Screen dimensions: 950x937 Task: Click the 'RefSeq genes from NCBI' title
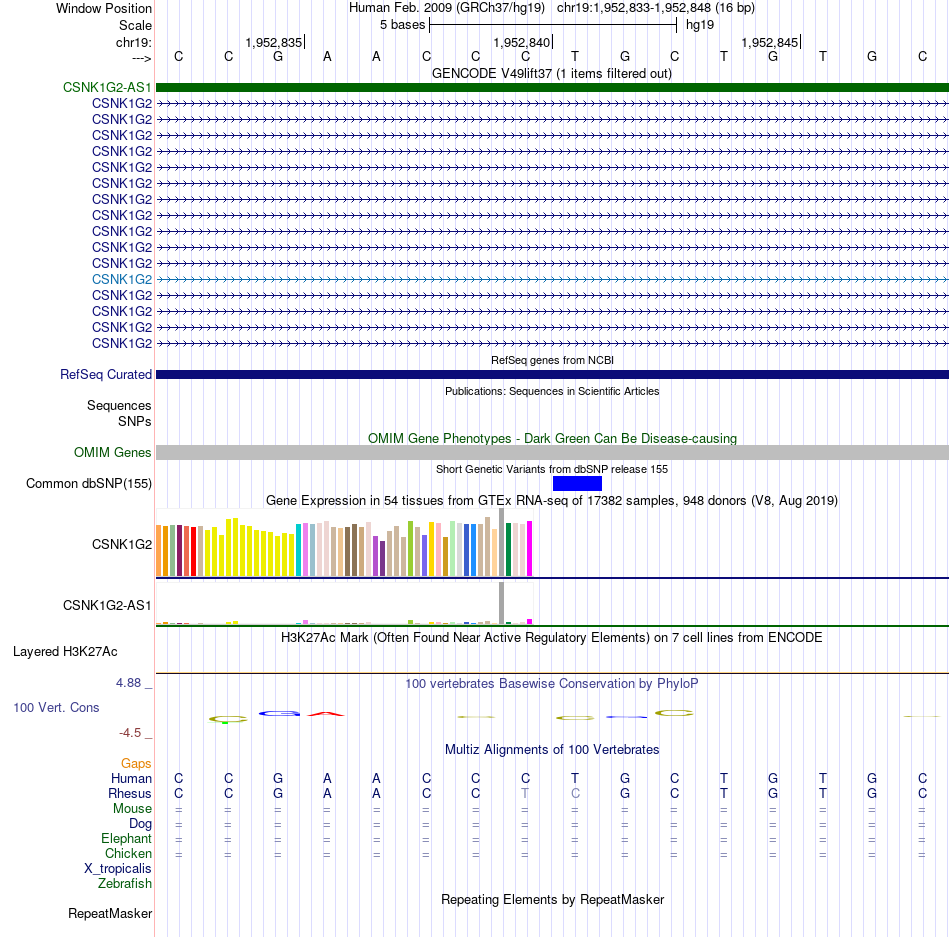(552, 360)
